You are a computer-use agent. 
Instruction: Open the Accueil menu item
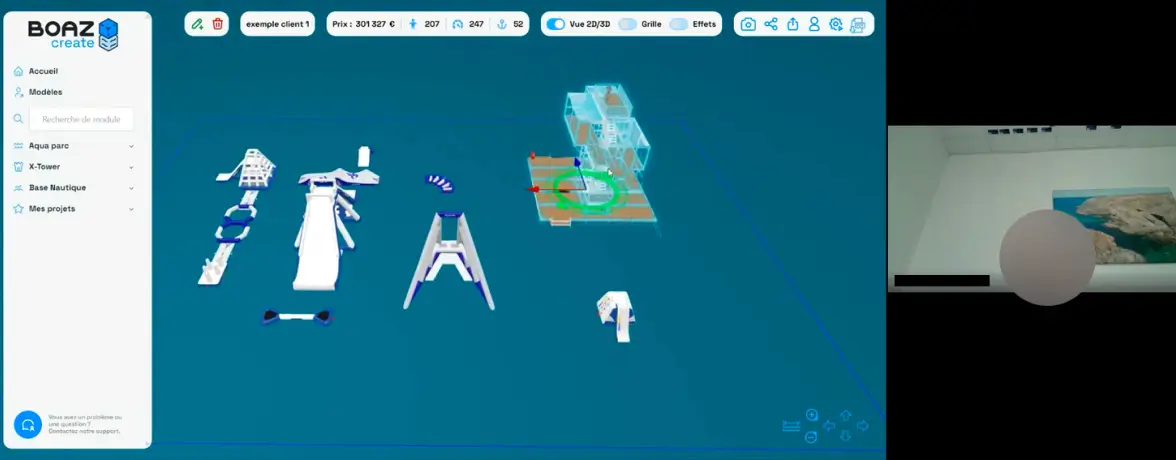click(x=44, y=71)
